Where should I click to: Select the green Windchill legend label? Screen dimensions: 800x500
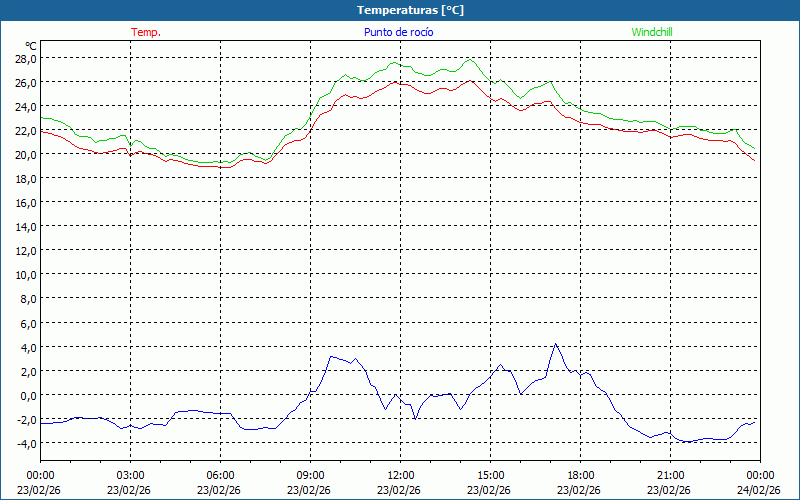652,32
